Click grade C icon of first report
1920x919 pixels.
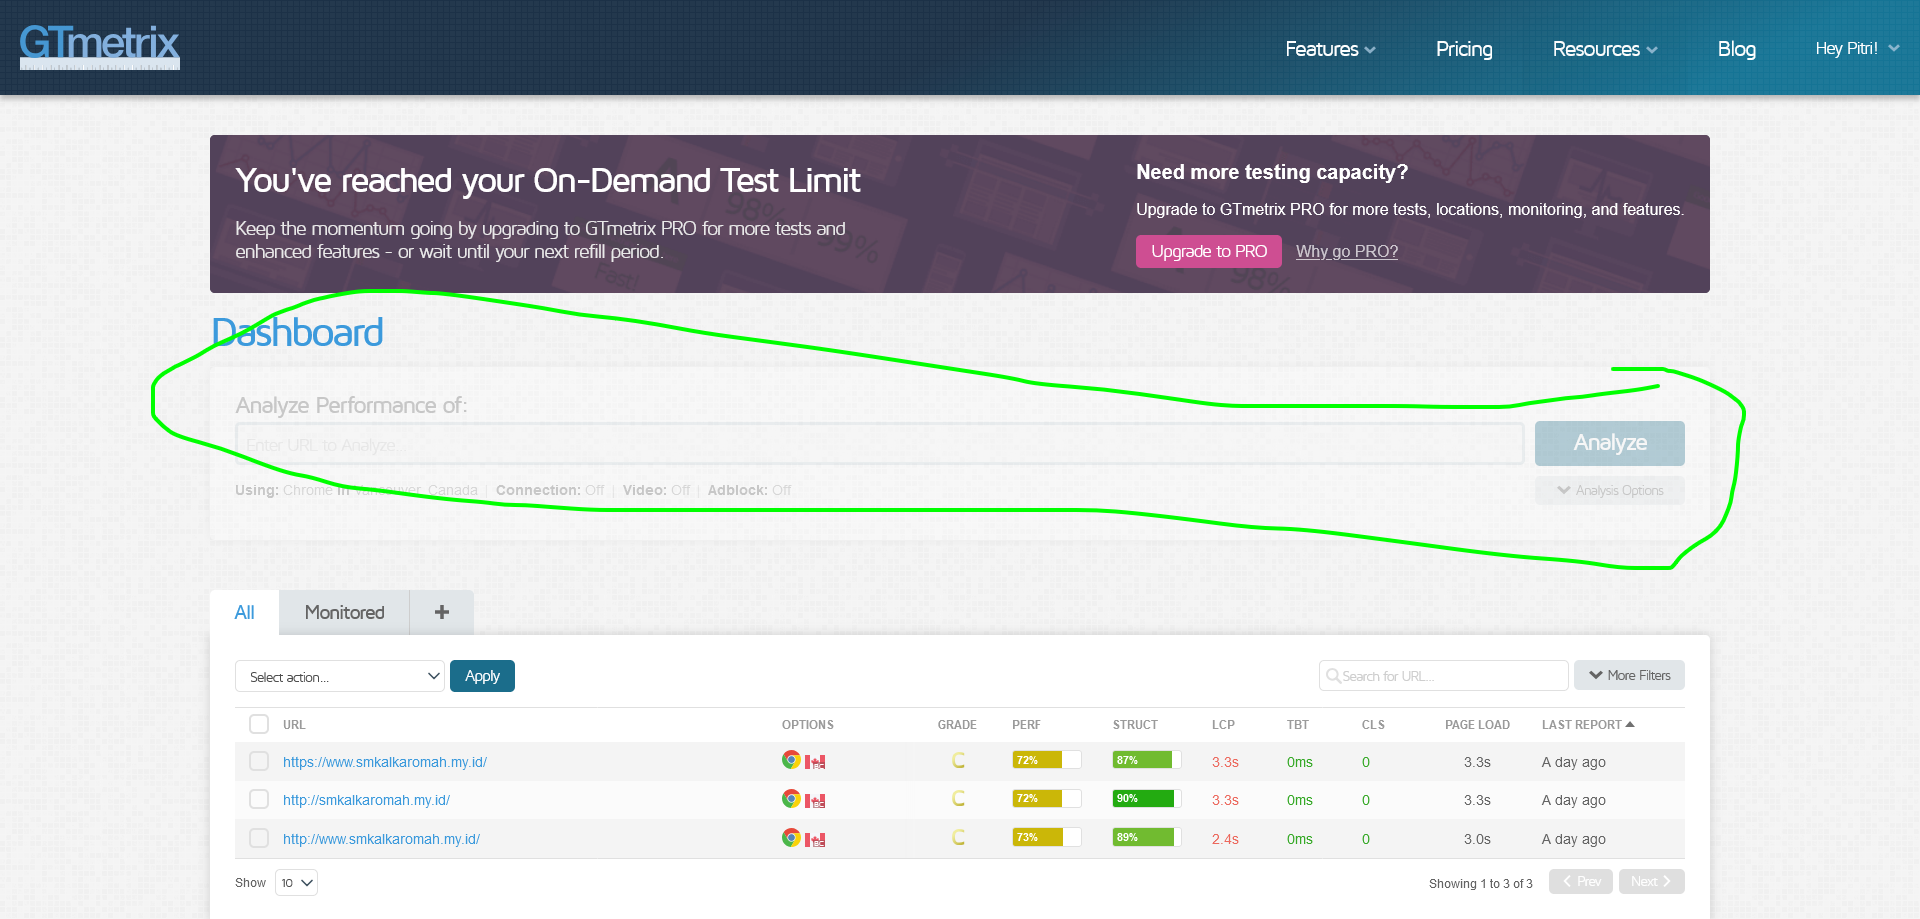(x=958, y=761)
